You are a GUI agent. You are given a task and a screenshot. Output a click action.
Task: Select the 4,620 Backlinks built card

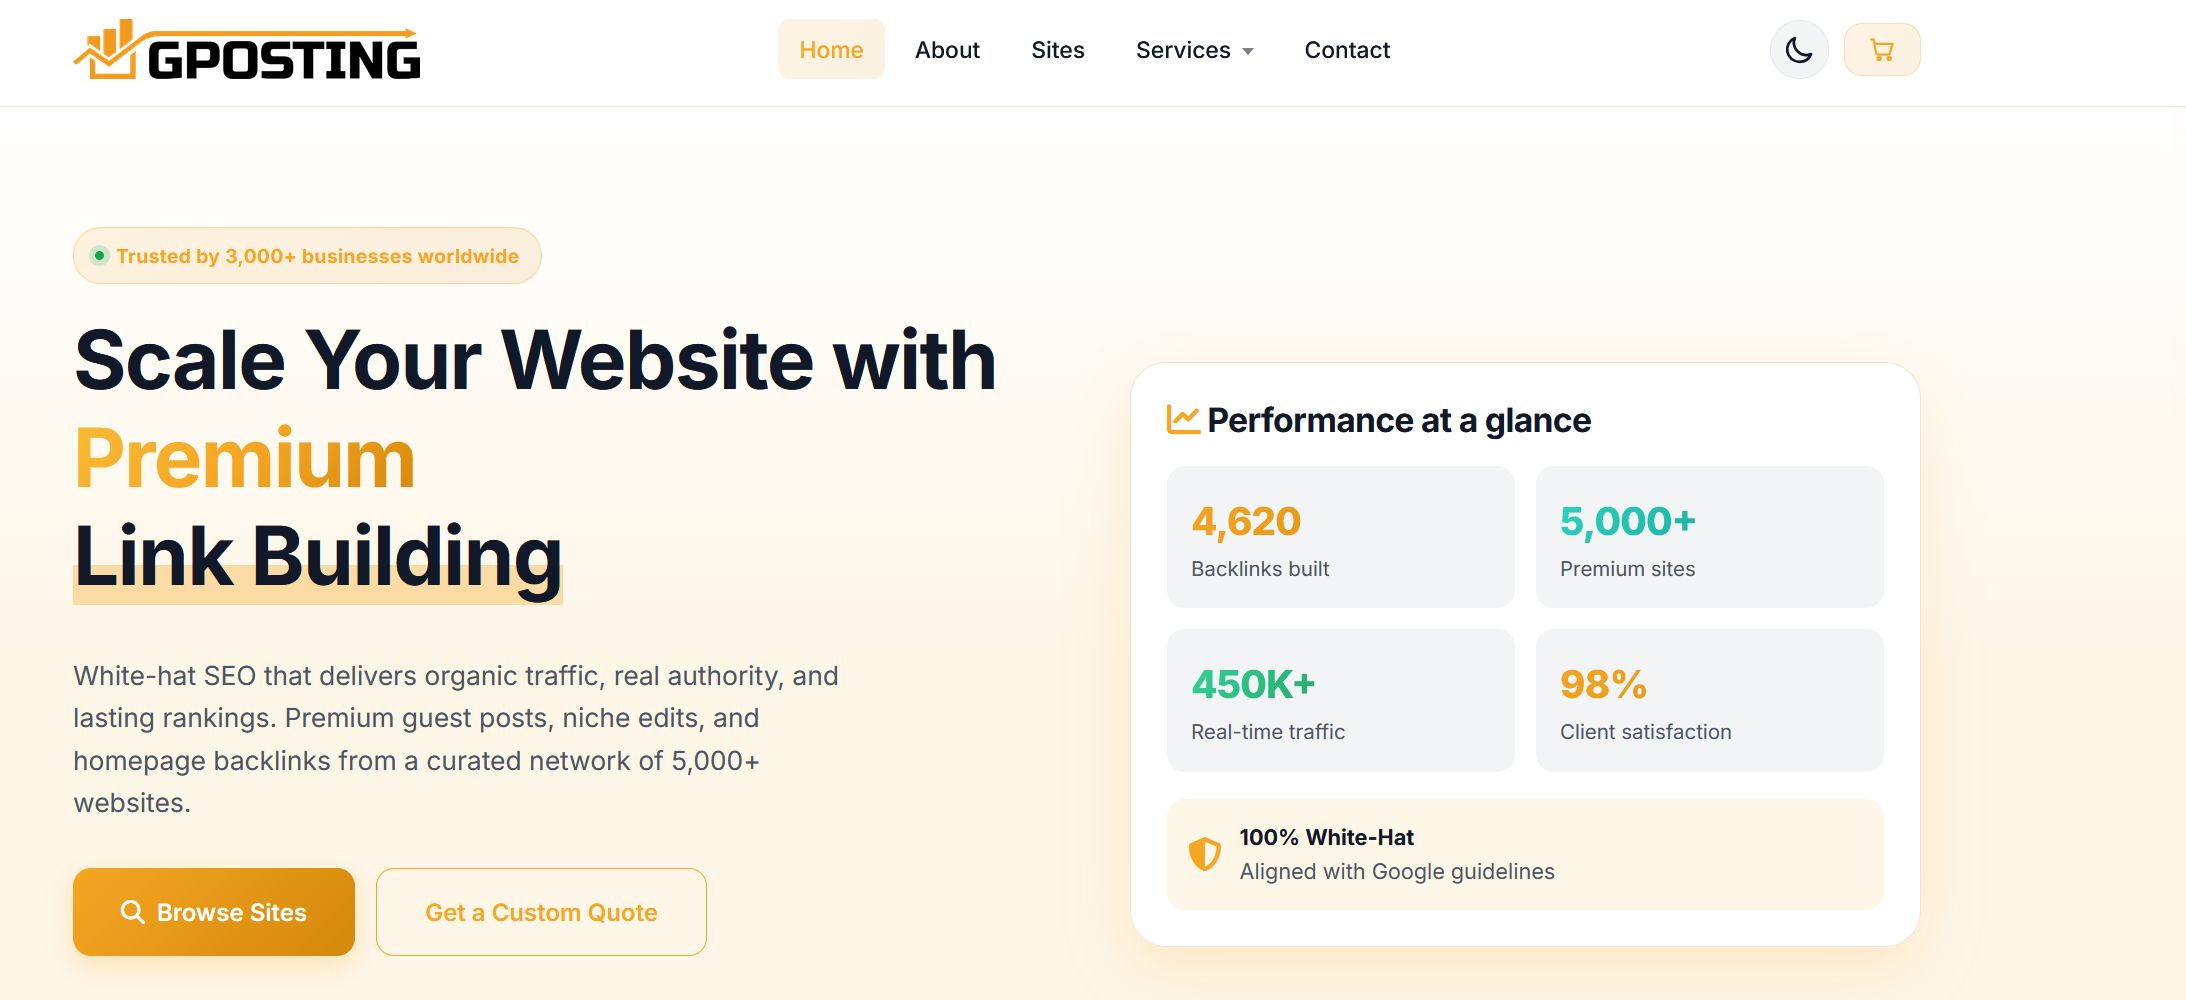(1340, 537)
